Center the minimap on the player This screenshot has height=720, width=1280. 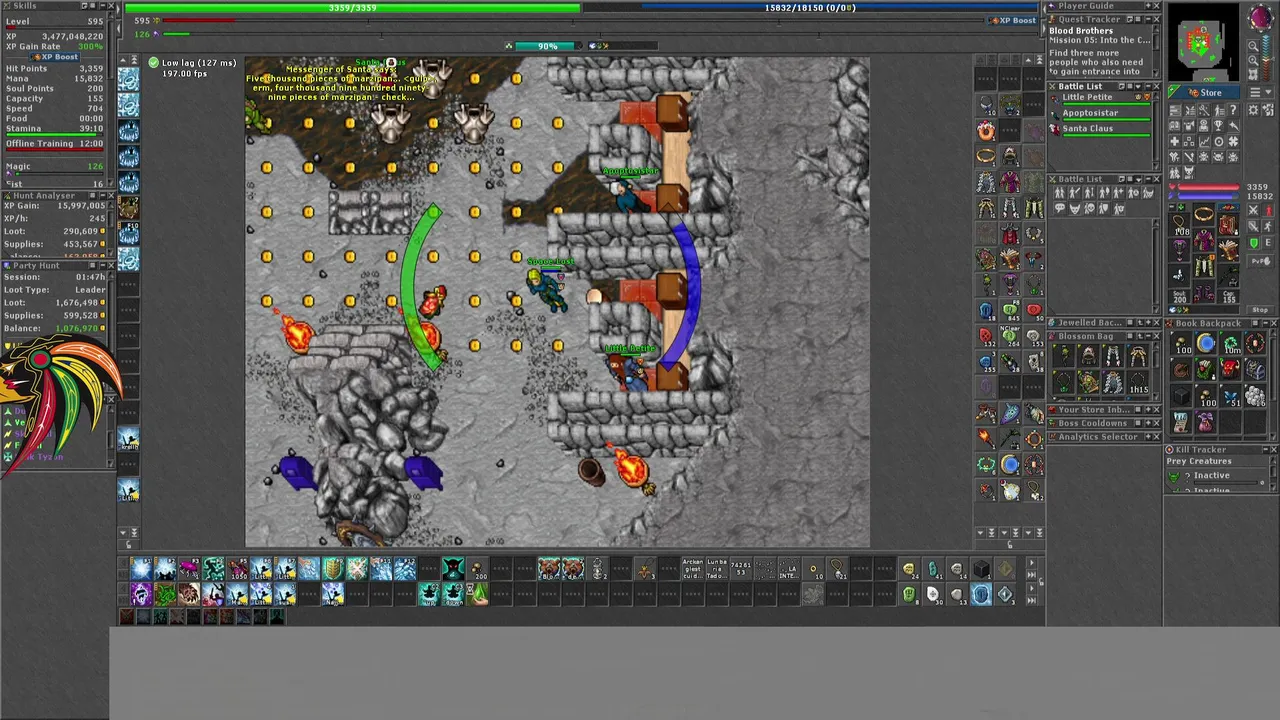[1253, 74]
